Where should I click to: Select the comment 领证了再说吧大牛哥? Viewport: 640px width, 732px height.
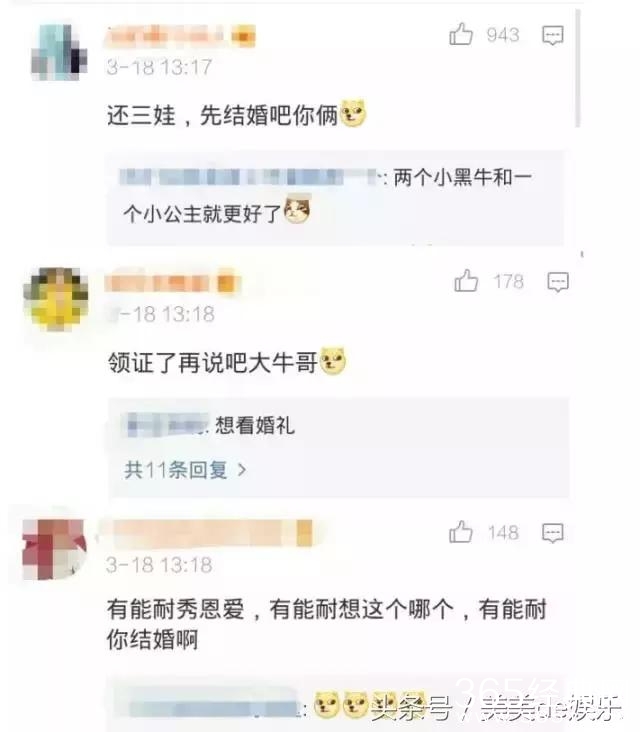pos(226,362)
